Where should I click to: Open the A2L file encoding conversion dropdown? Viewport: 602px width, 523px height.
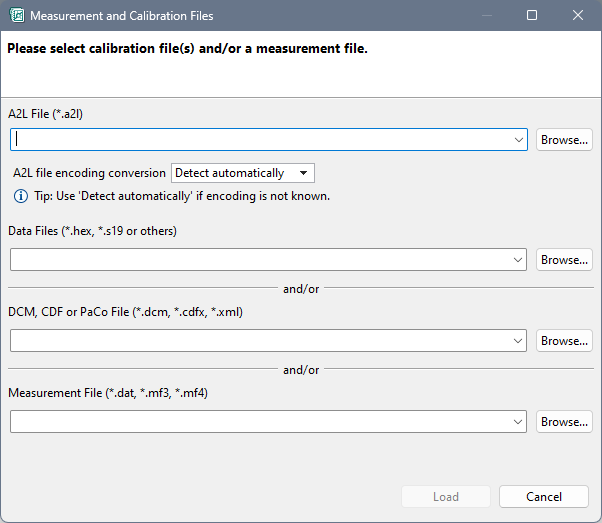point(243,173)
